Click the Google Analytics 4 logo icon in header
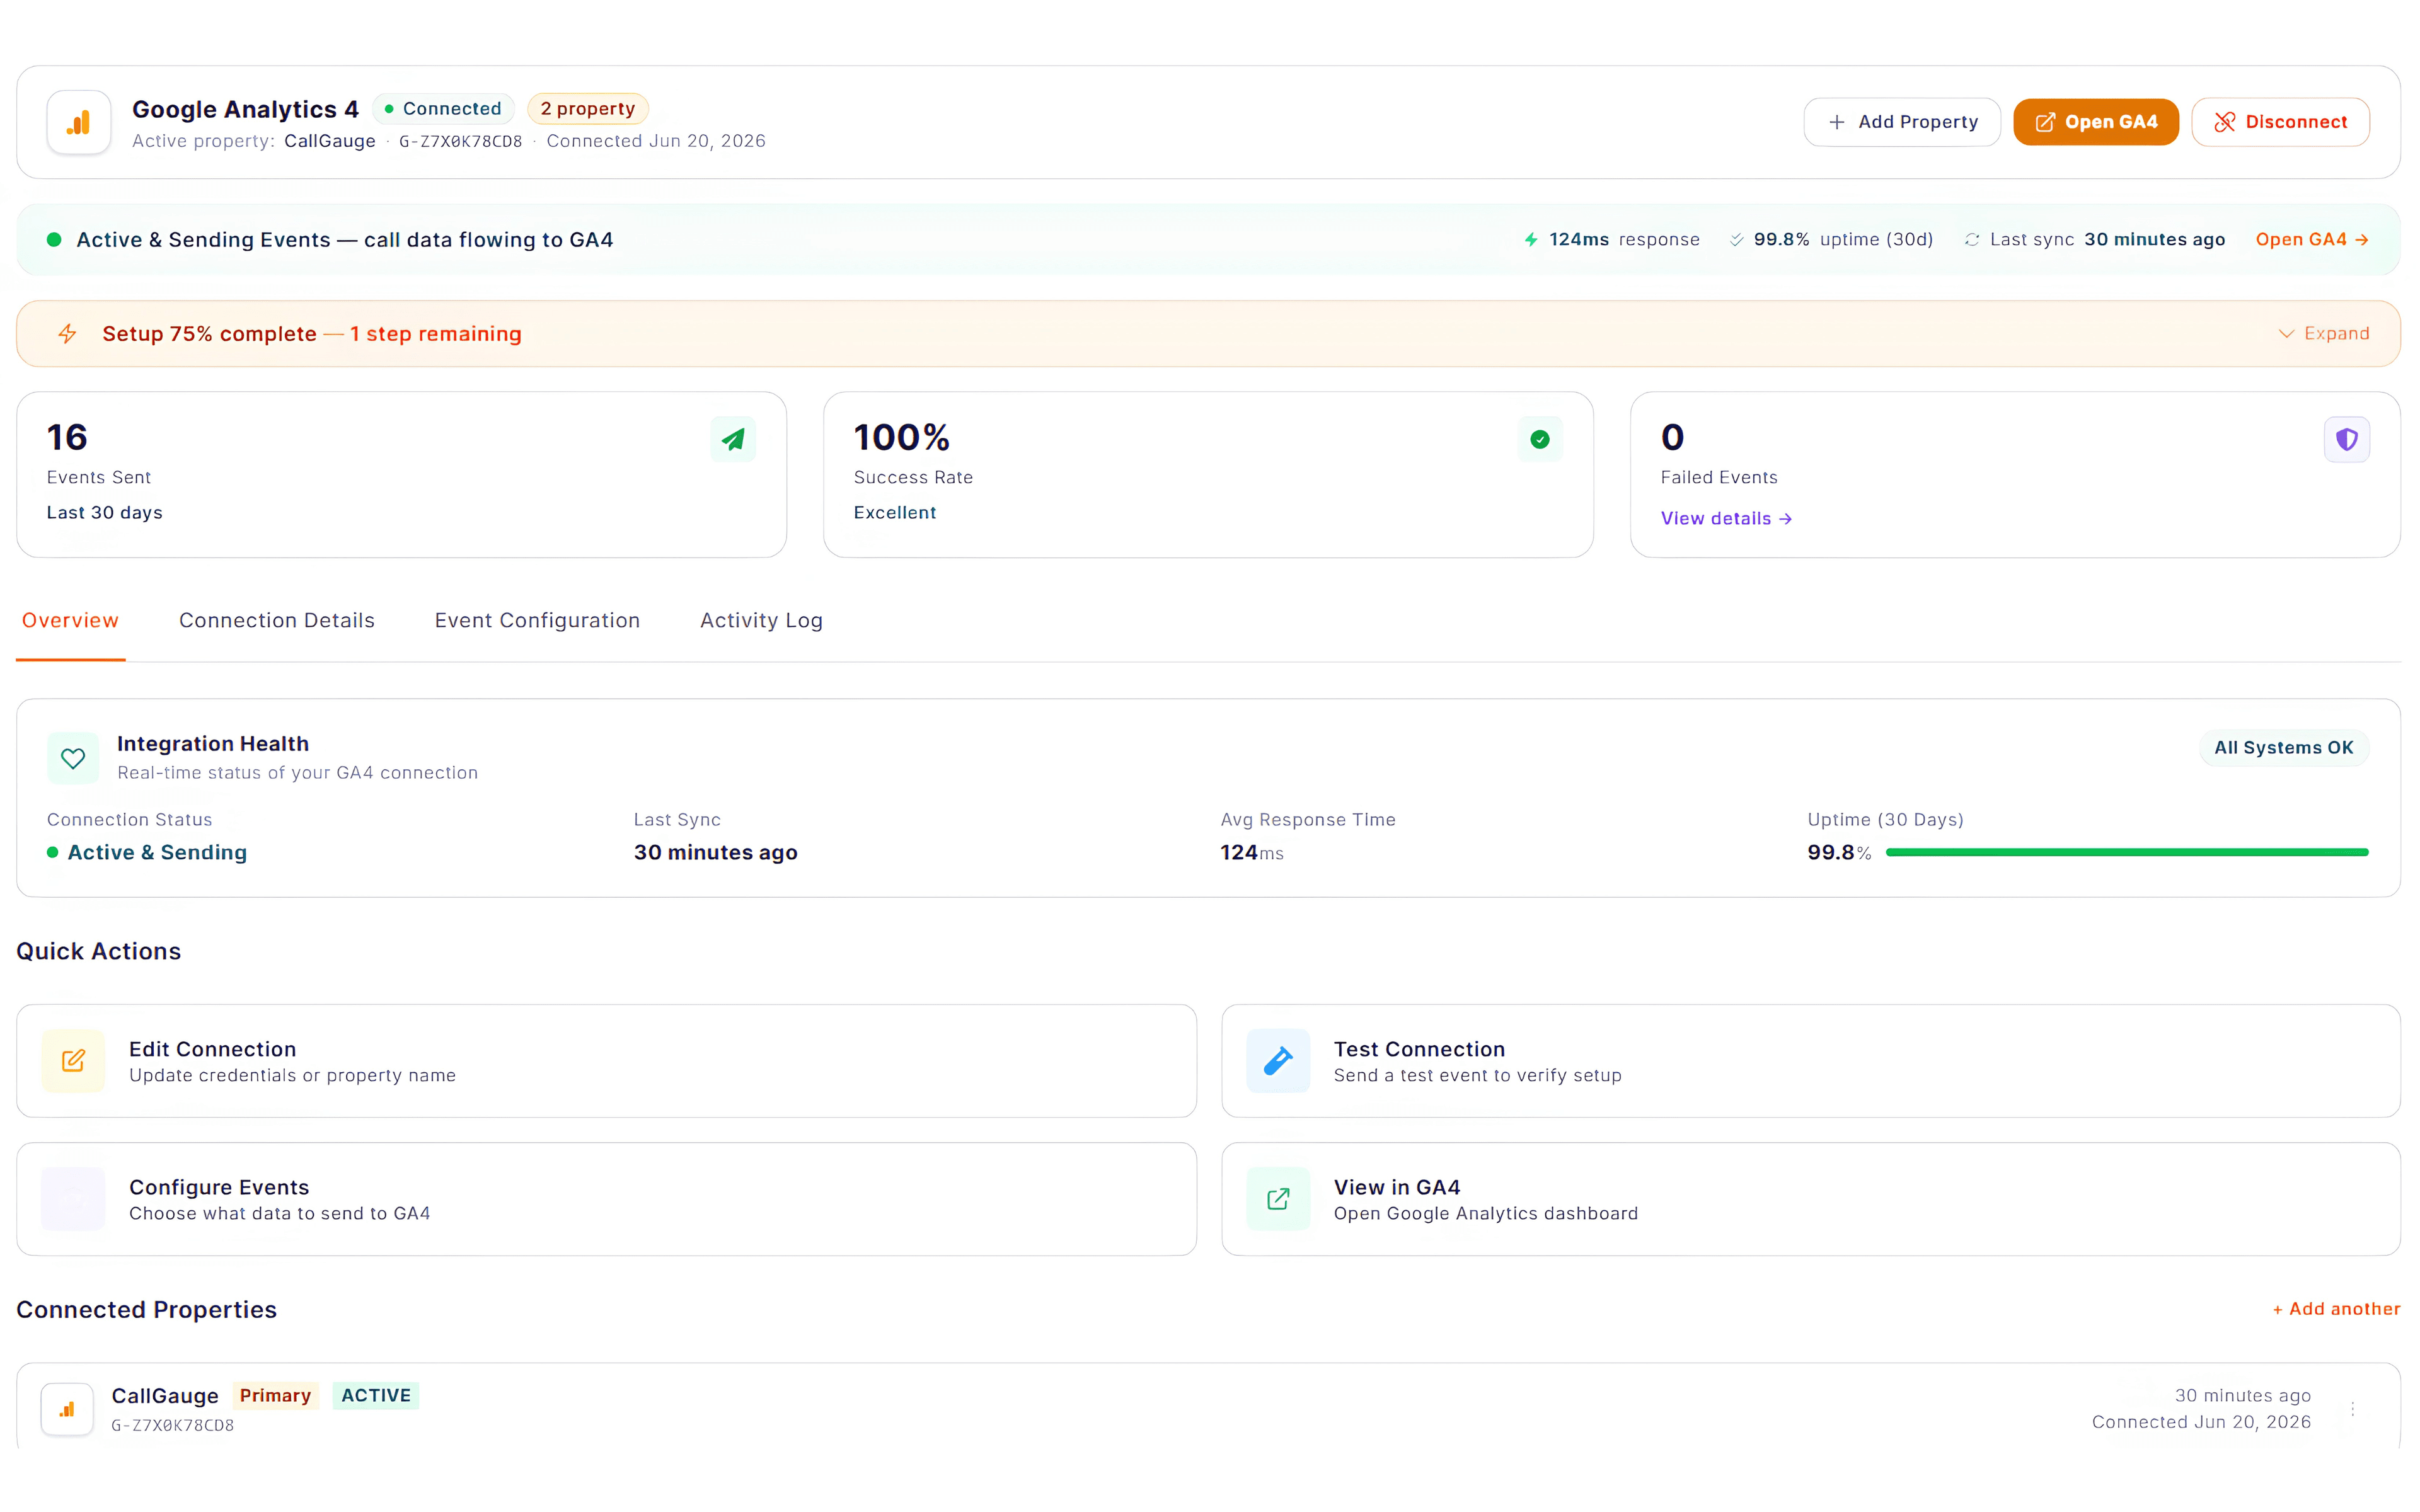2420x1512 pixels. click(79, 123)
